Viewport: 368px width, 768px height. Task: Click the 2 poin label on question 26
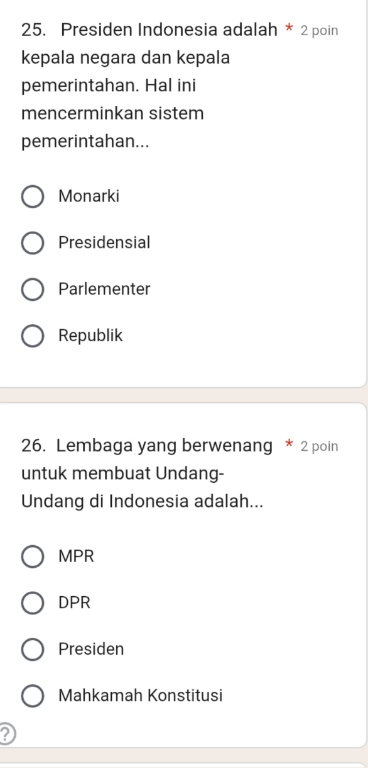[319, 446]
